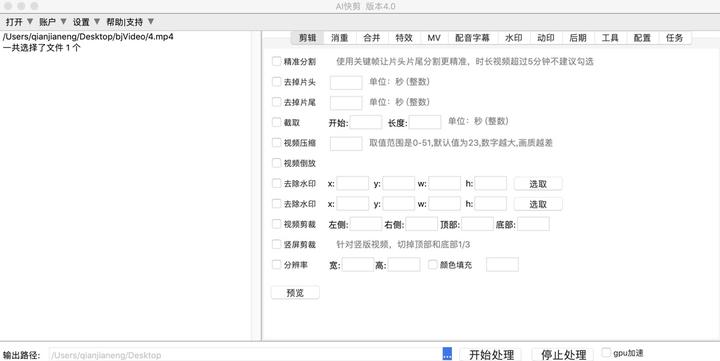Open the 配音字幕 tab

point(472,38)
